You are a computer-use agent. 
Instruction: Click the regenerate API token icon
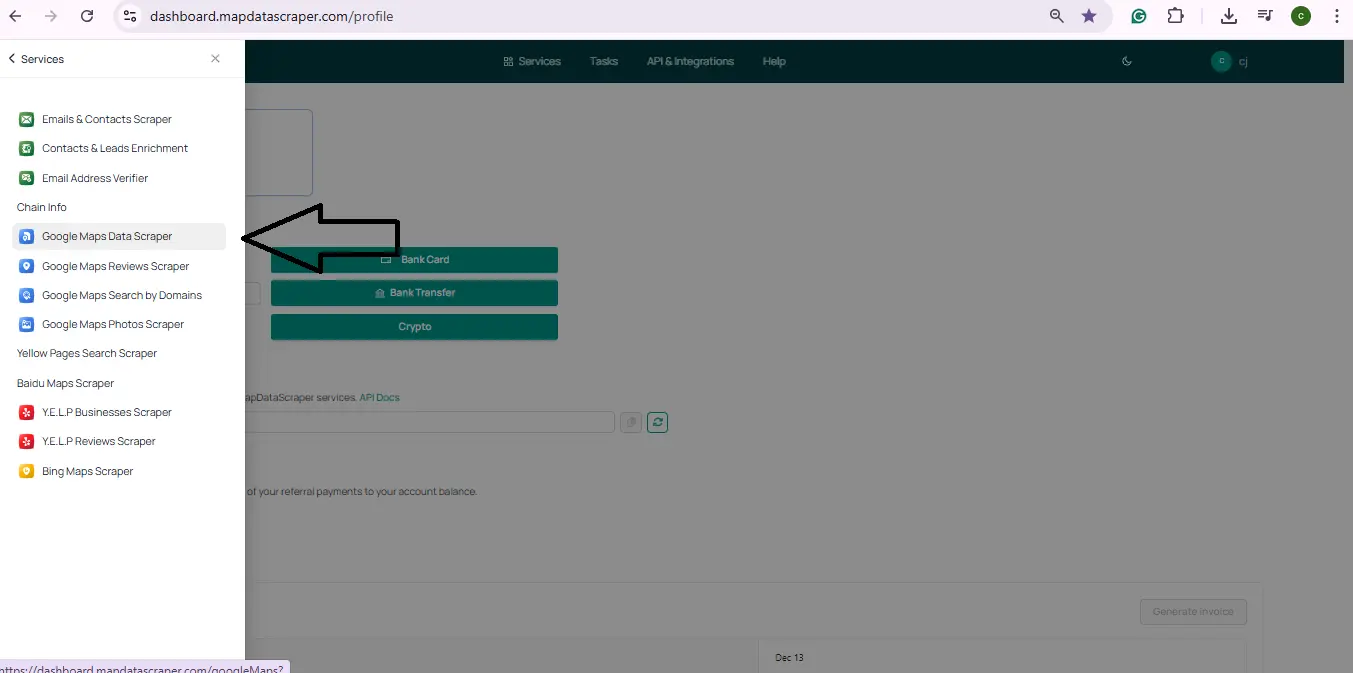pos(657,422)
